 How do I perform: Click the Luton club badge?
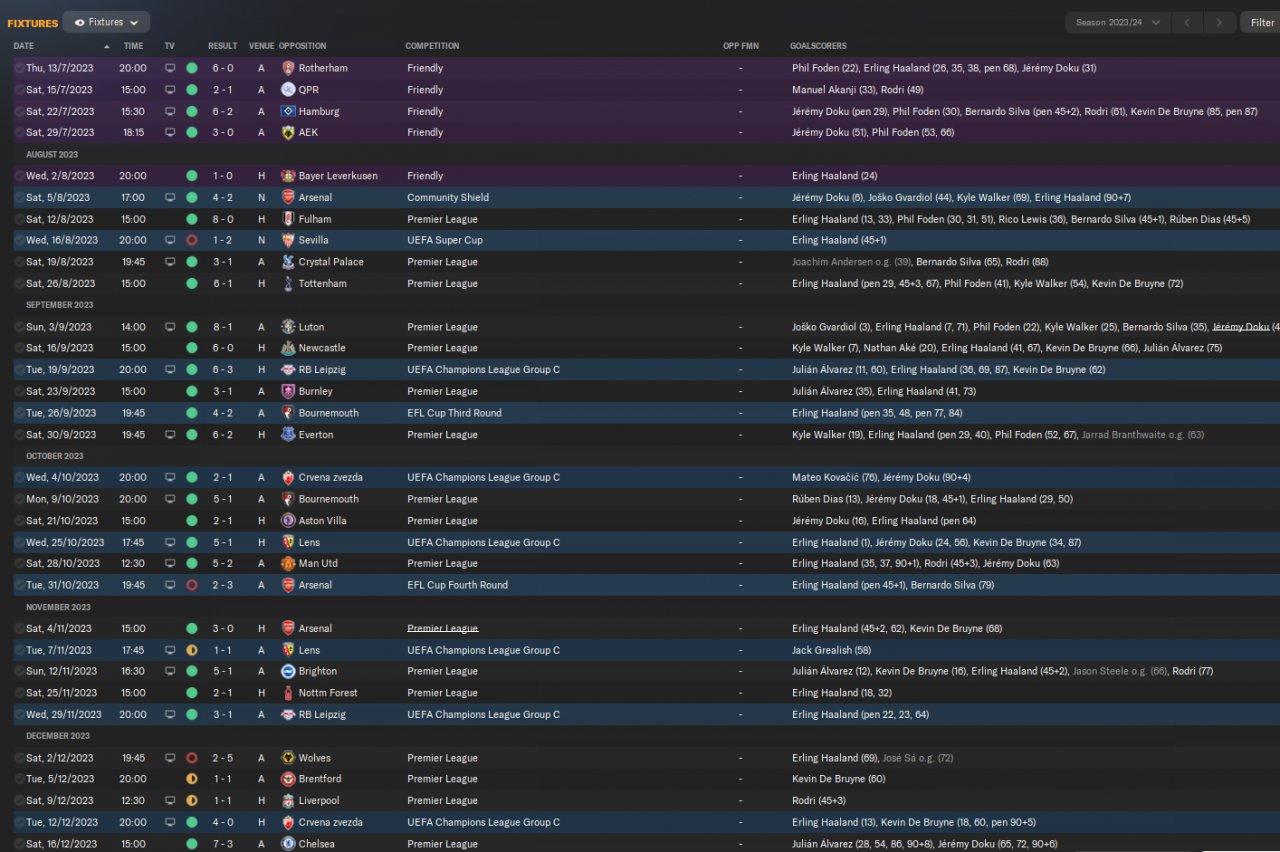coord(288,327)
